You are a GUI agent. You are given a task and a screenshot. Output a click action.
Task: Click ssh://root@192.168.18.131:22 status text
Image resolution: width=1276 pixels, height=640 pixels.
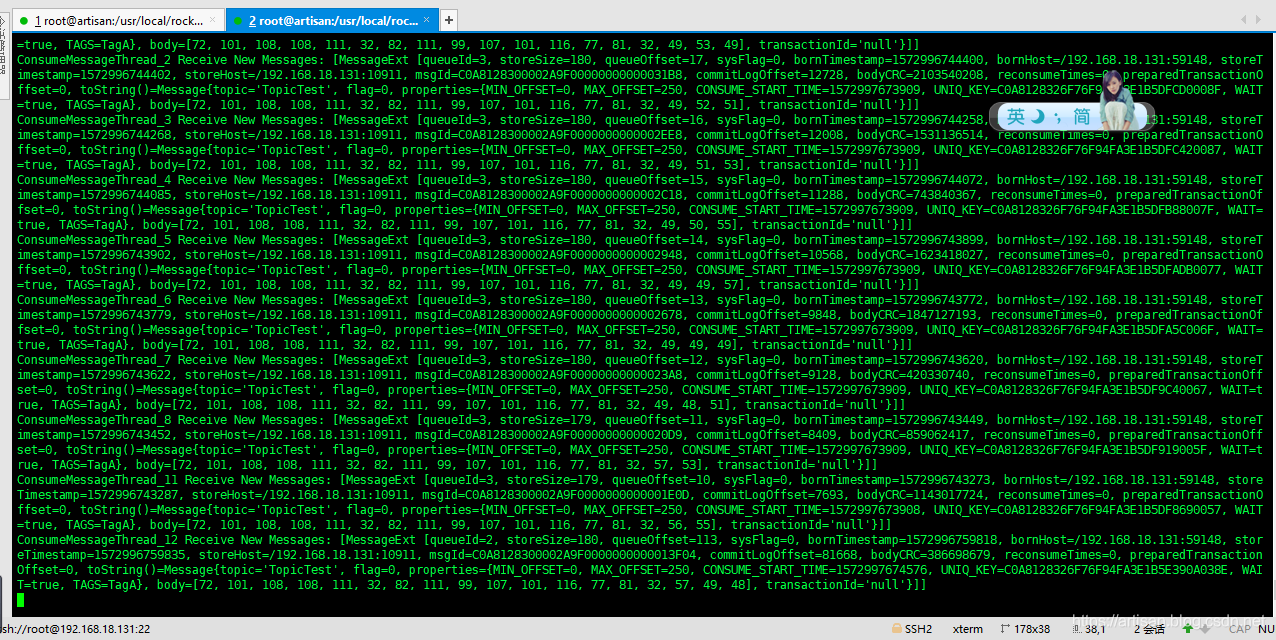point(75,629)
